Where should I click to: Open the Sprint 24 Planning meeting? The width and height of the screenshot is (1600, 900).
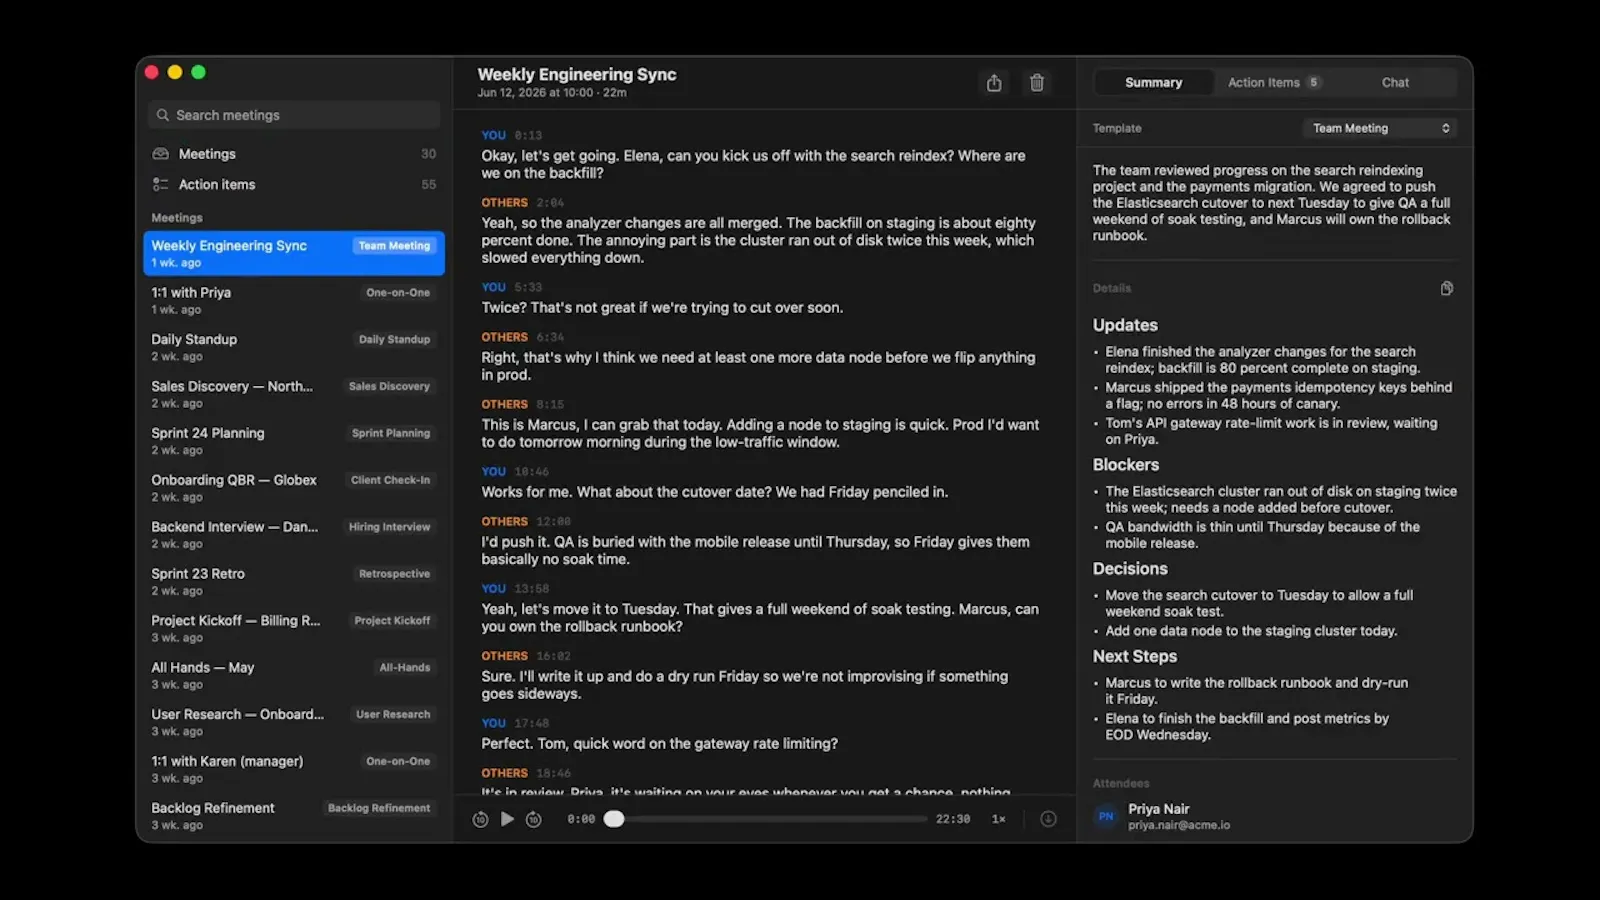point(294,441)
